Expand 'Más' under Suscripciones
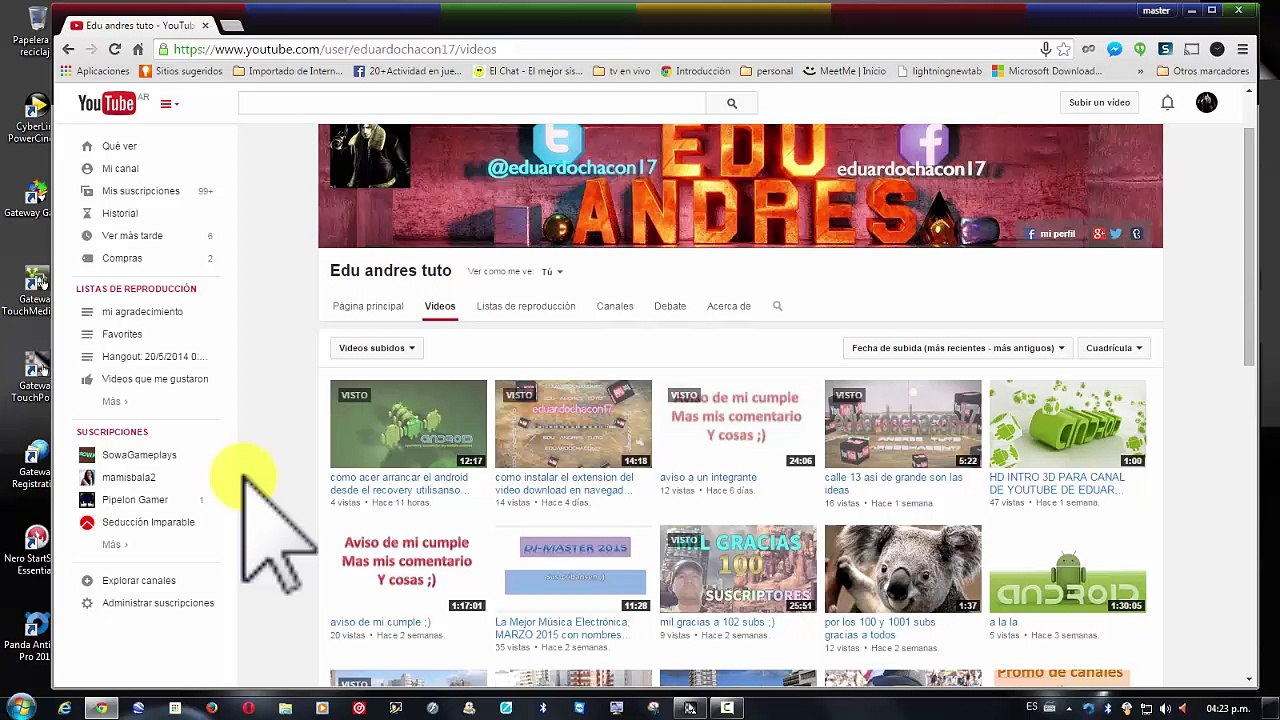1280x720 pixels. (x=114, y=545)
